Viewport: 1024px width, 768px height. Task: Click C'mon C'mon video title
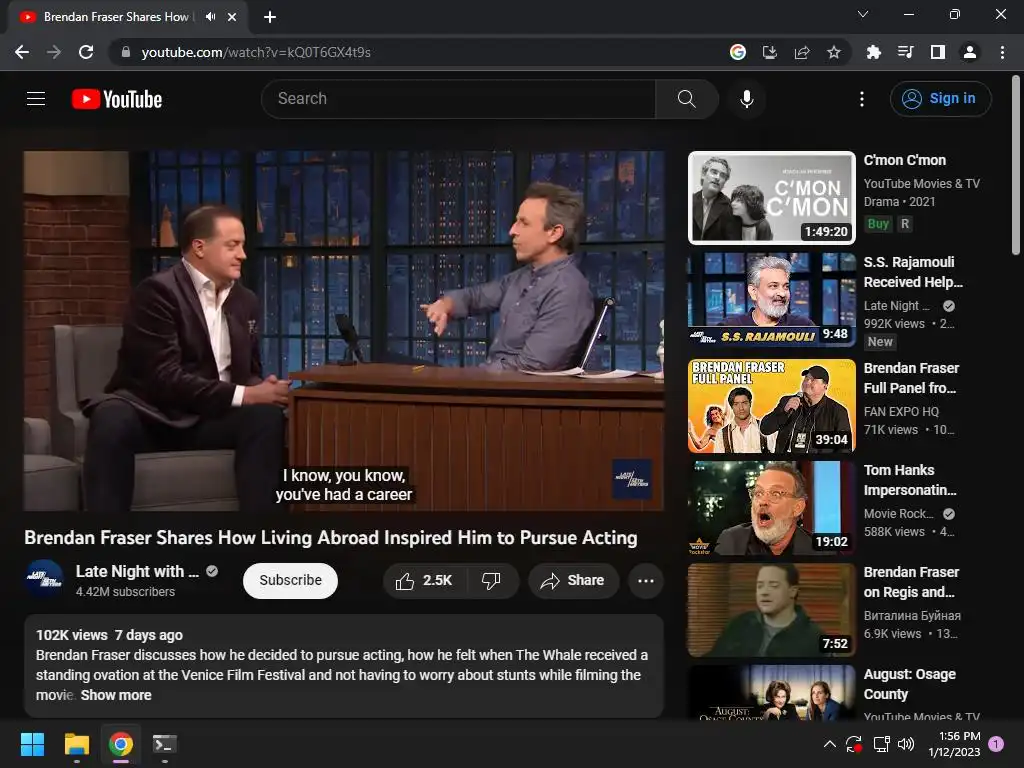(x=904, y=160)
